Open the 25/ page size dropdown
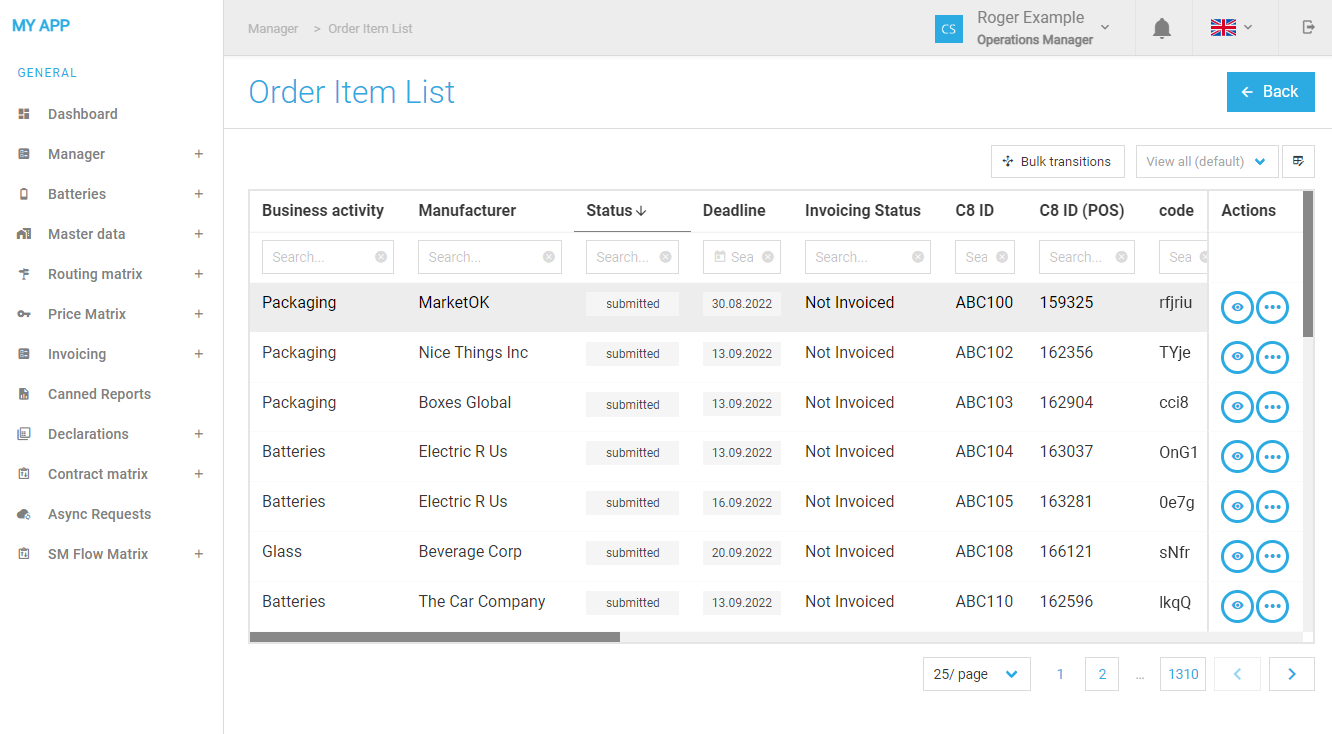Image resolution: width=1332 pixels, height=734 pixels. pyautogui.click(x=976, y=674)
